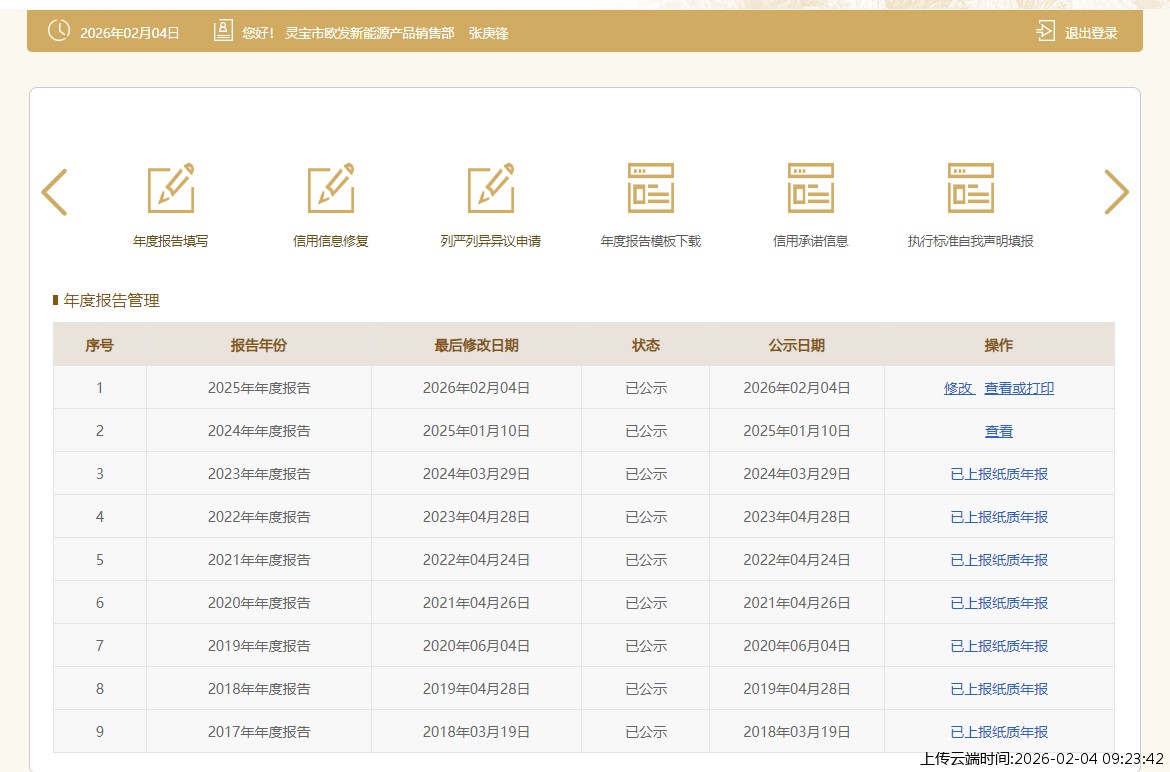Open 列严列异异议申请 icon
1170x772 pixels.
point(491,188)
